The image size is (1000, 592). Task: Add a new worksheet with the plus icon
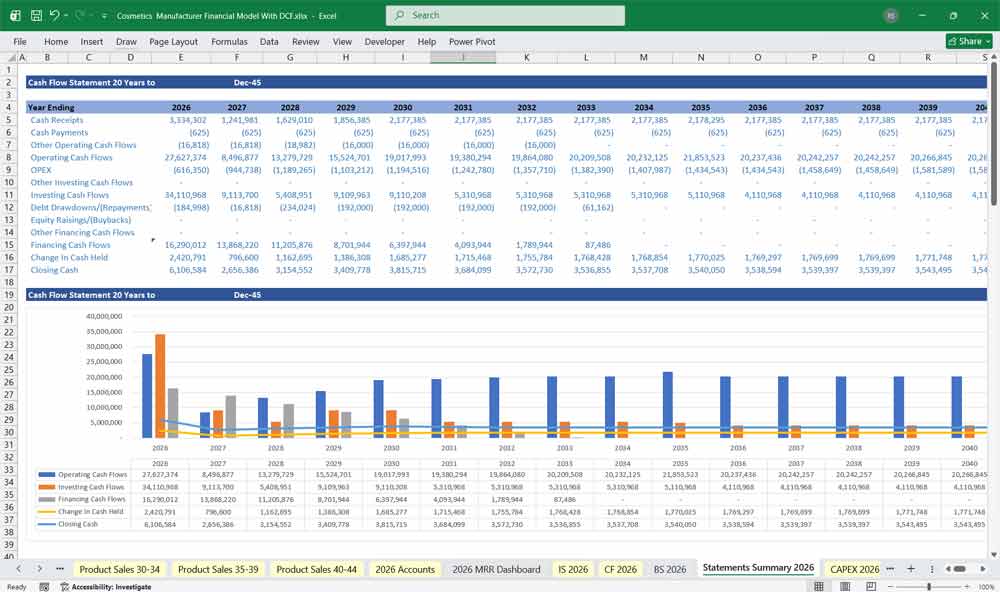(911, 568)
